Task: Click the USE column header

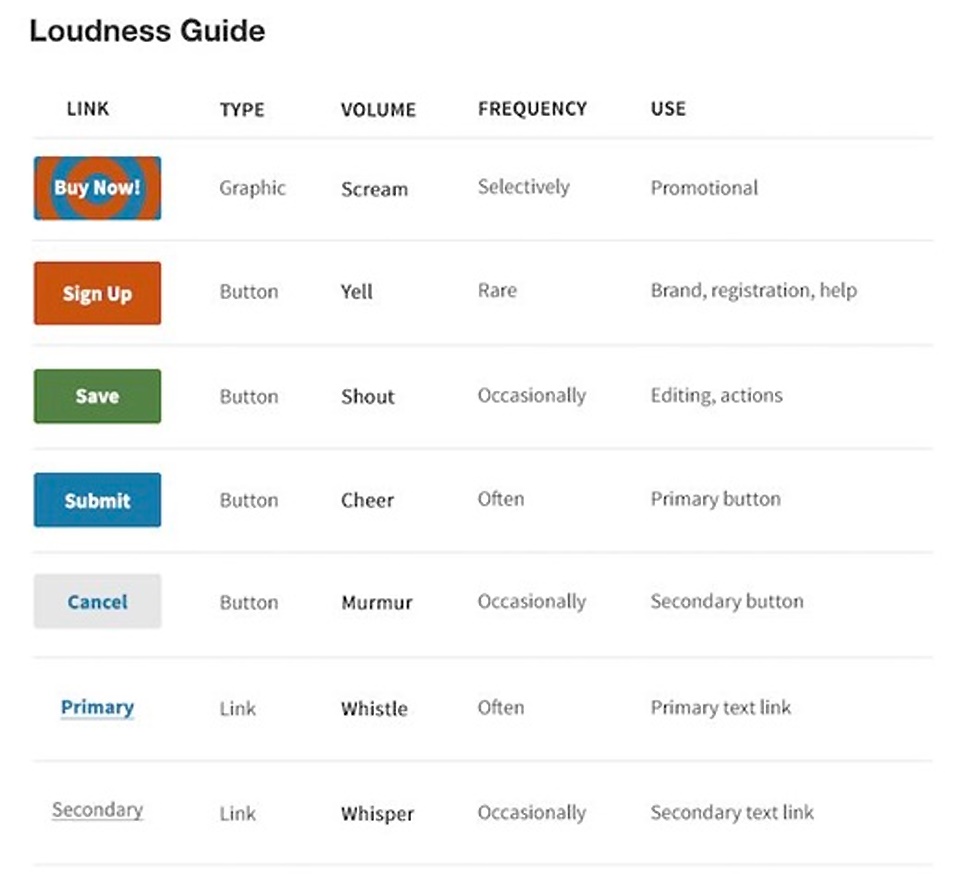Action: point(668,109)
